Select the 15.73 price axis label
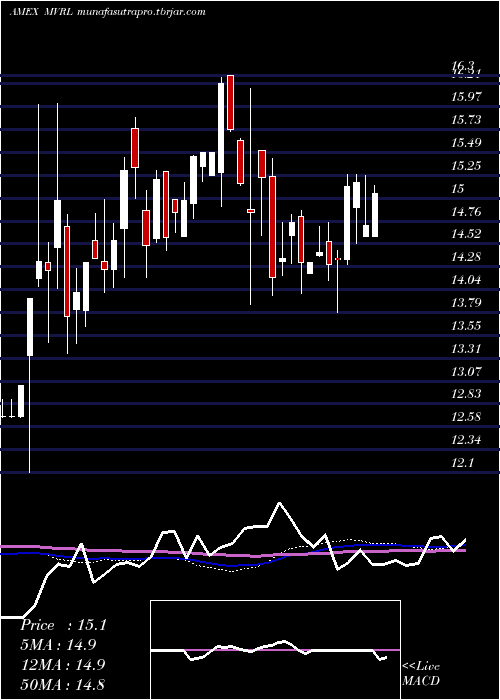This screenshot has height=700, width=500. click(466, 120)
